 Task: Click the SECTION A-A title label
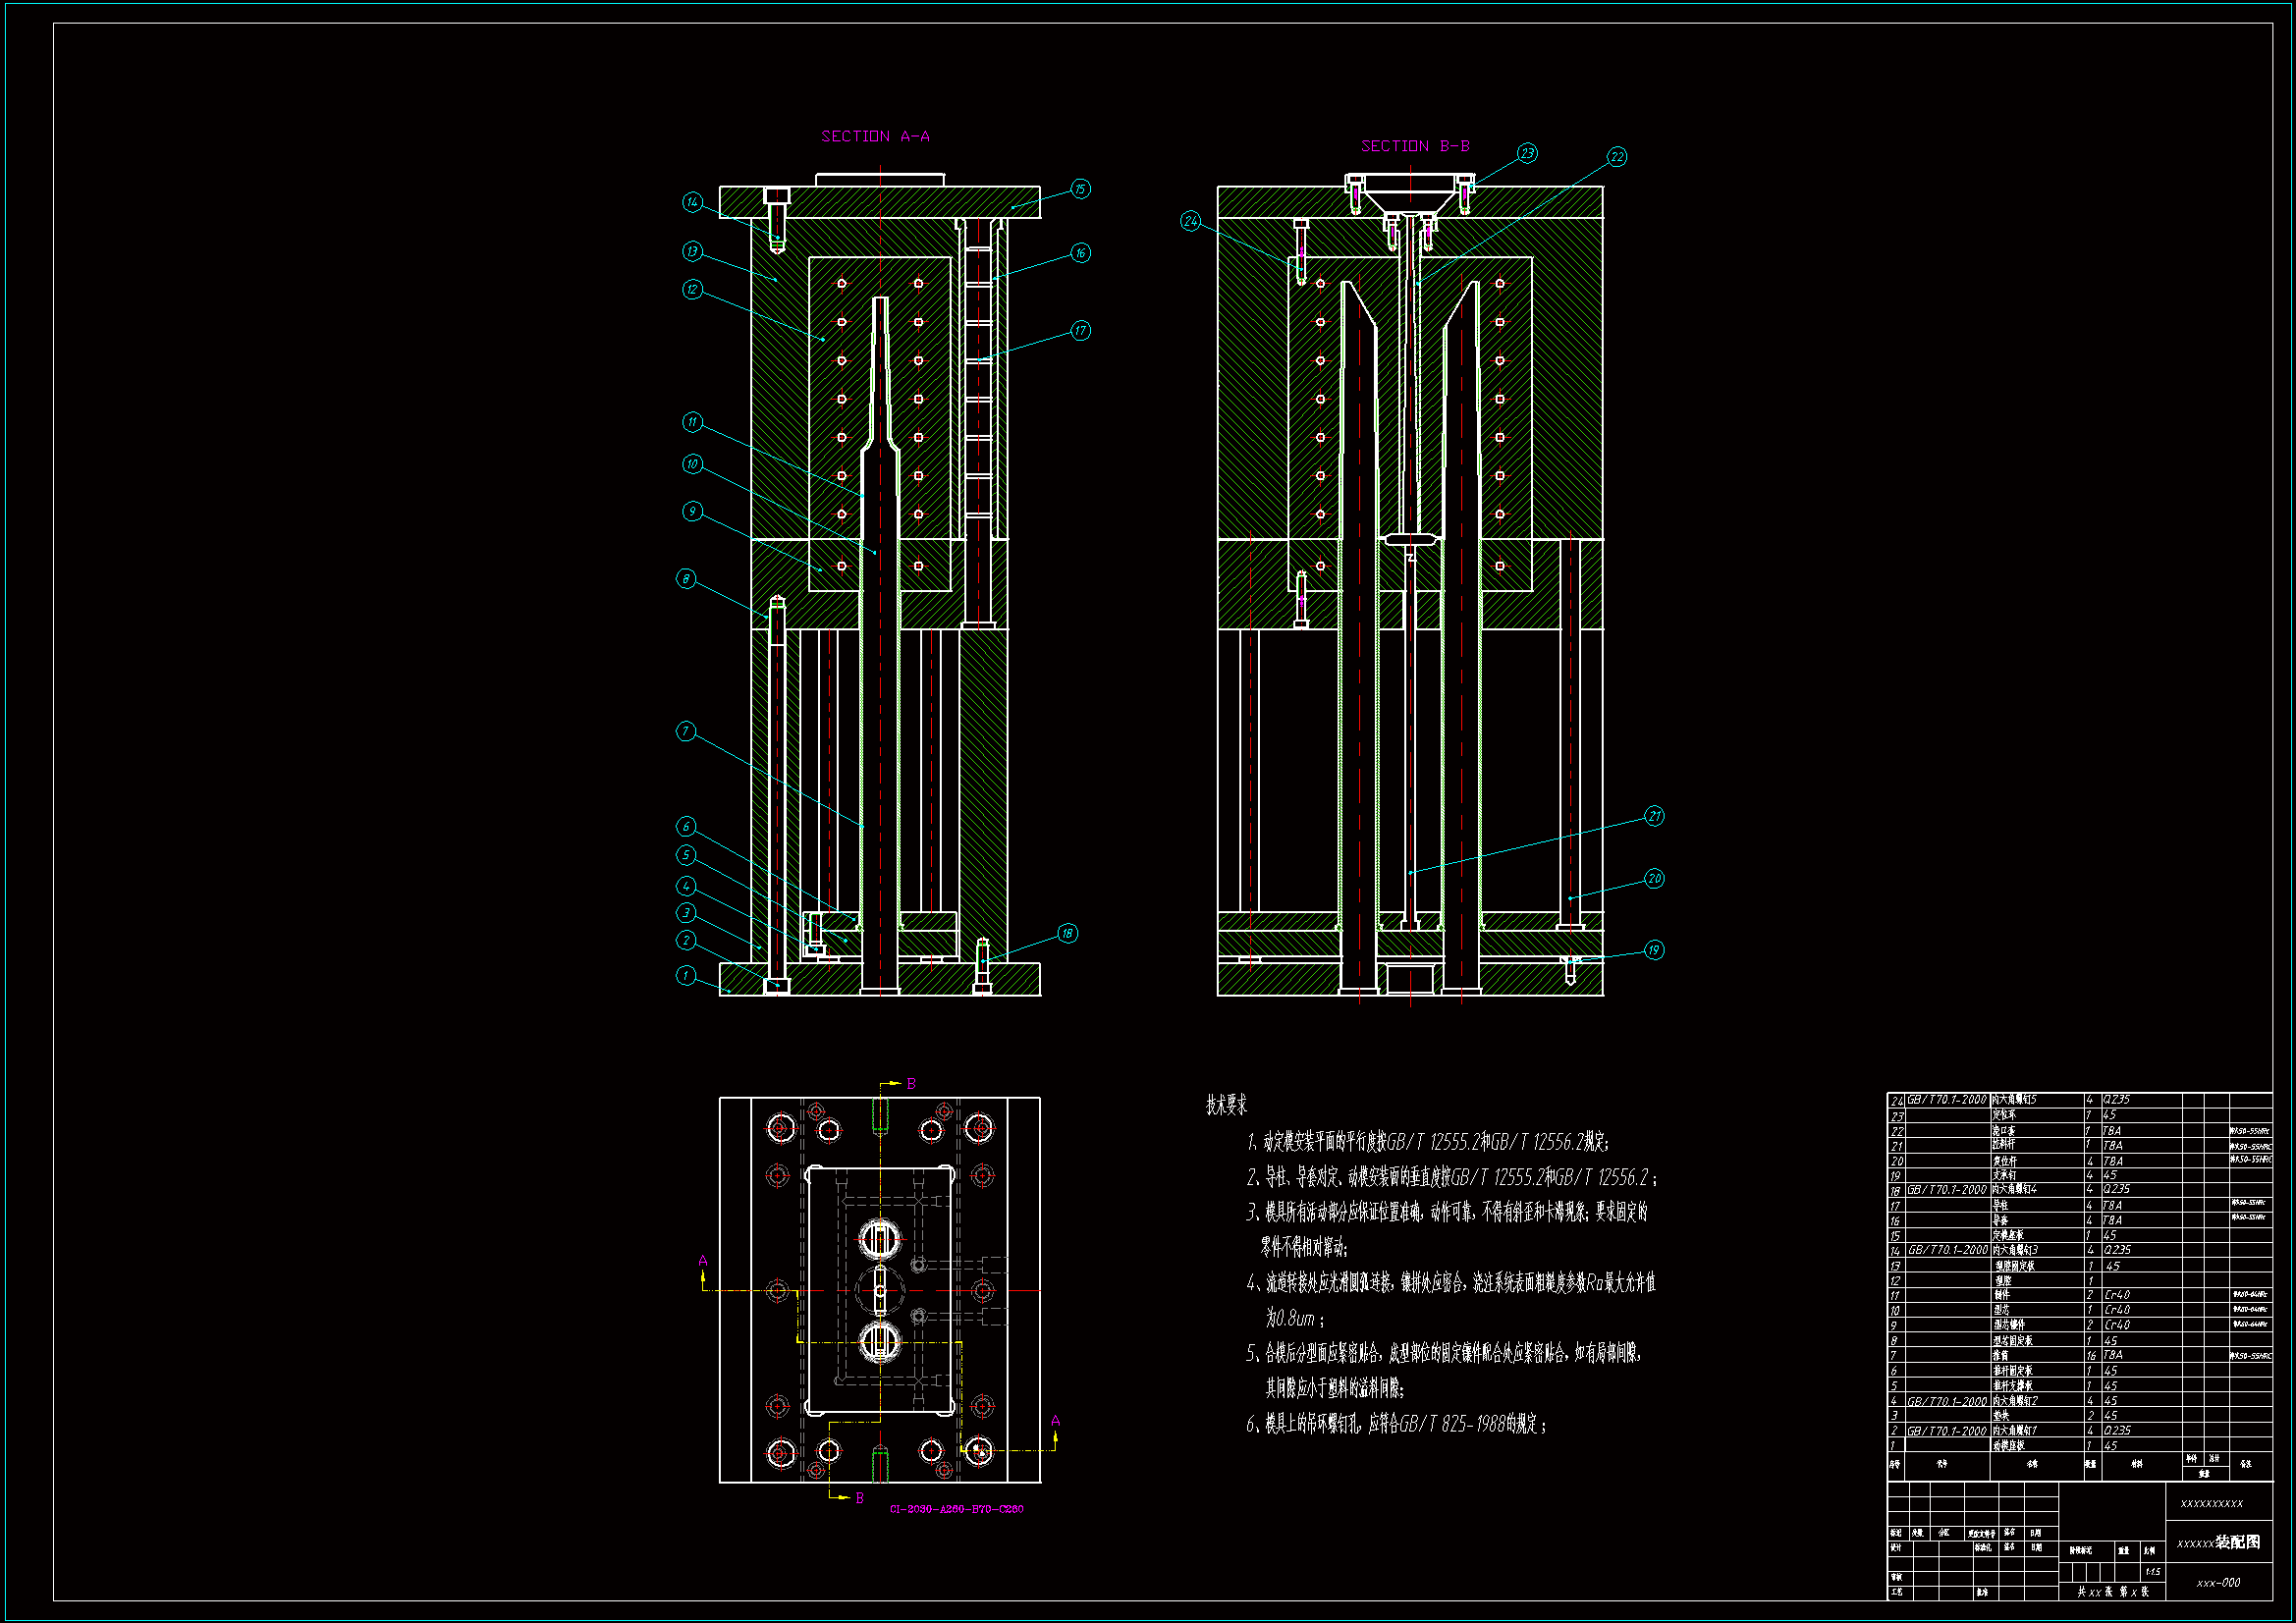[875, 136]
